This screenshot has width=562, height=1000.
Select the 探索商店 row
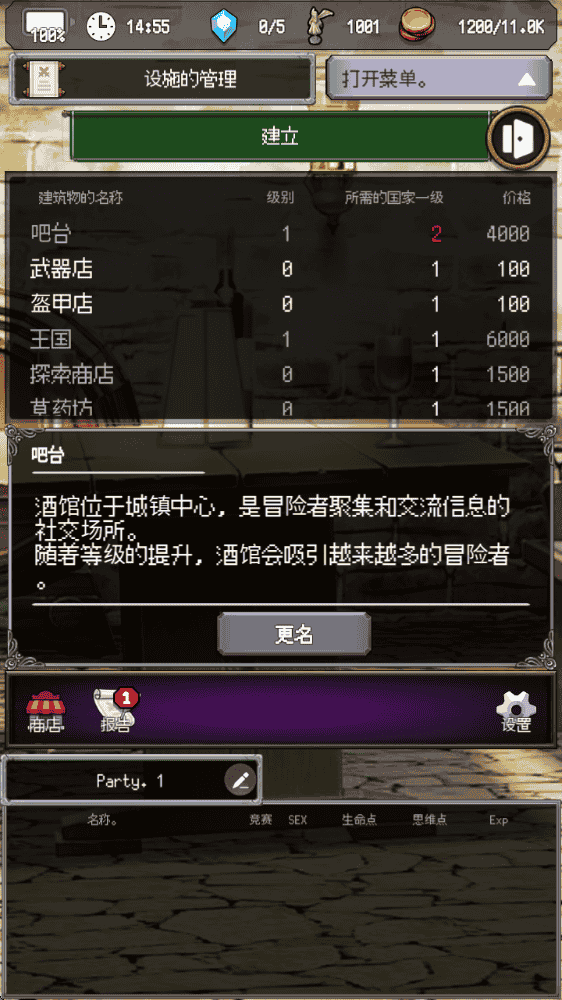(280, 374)
